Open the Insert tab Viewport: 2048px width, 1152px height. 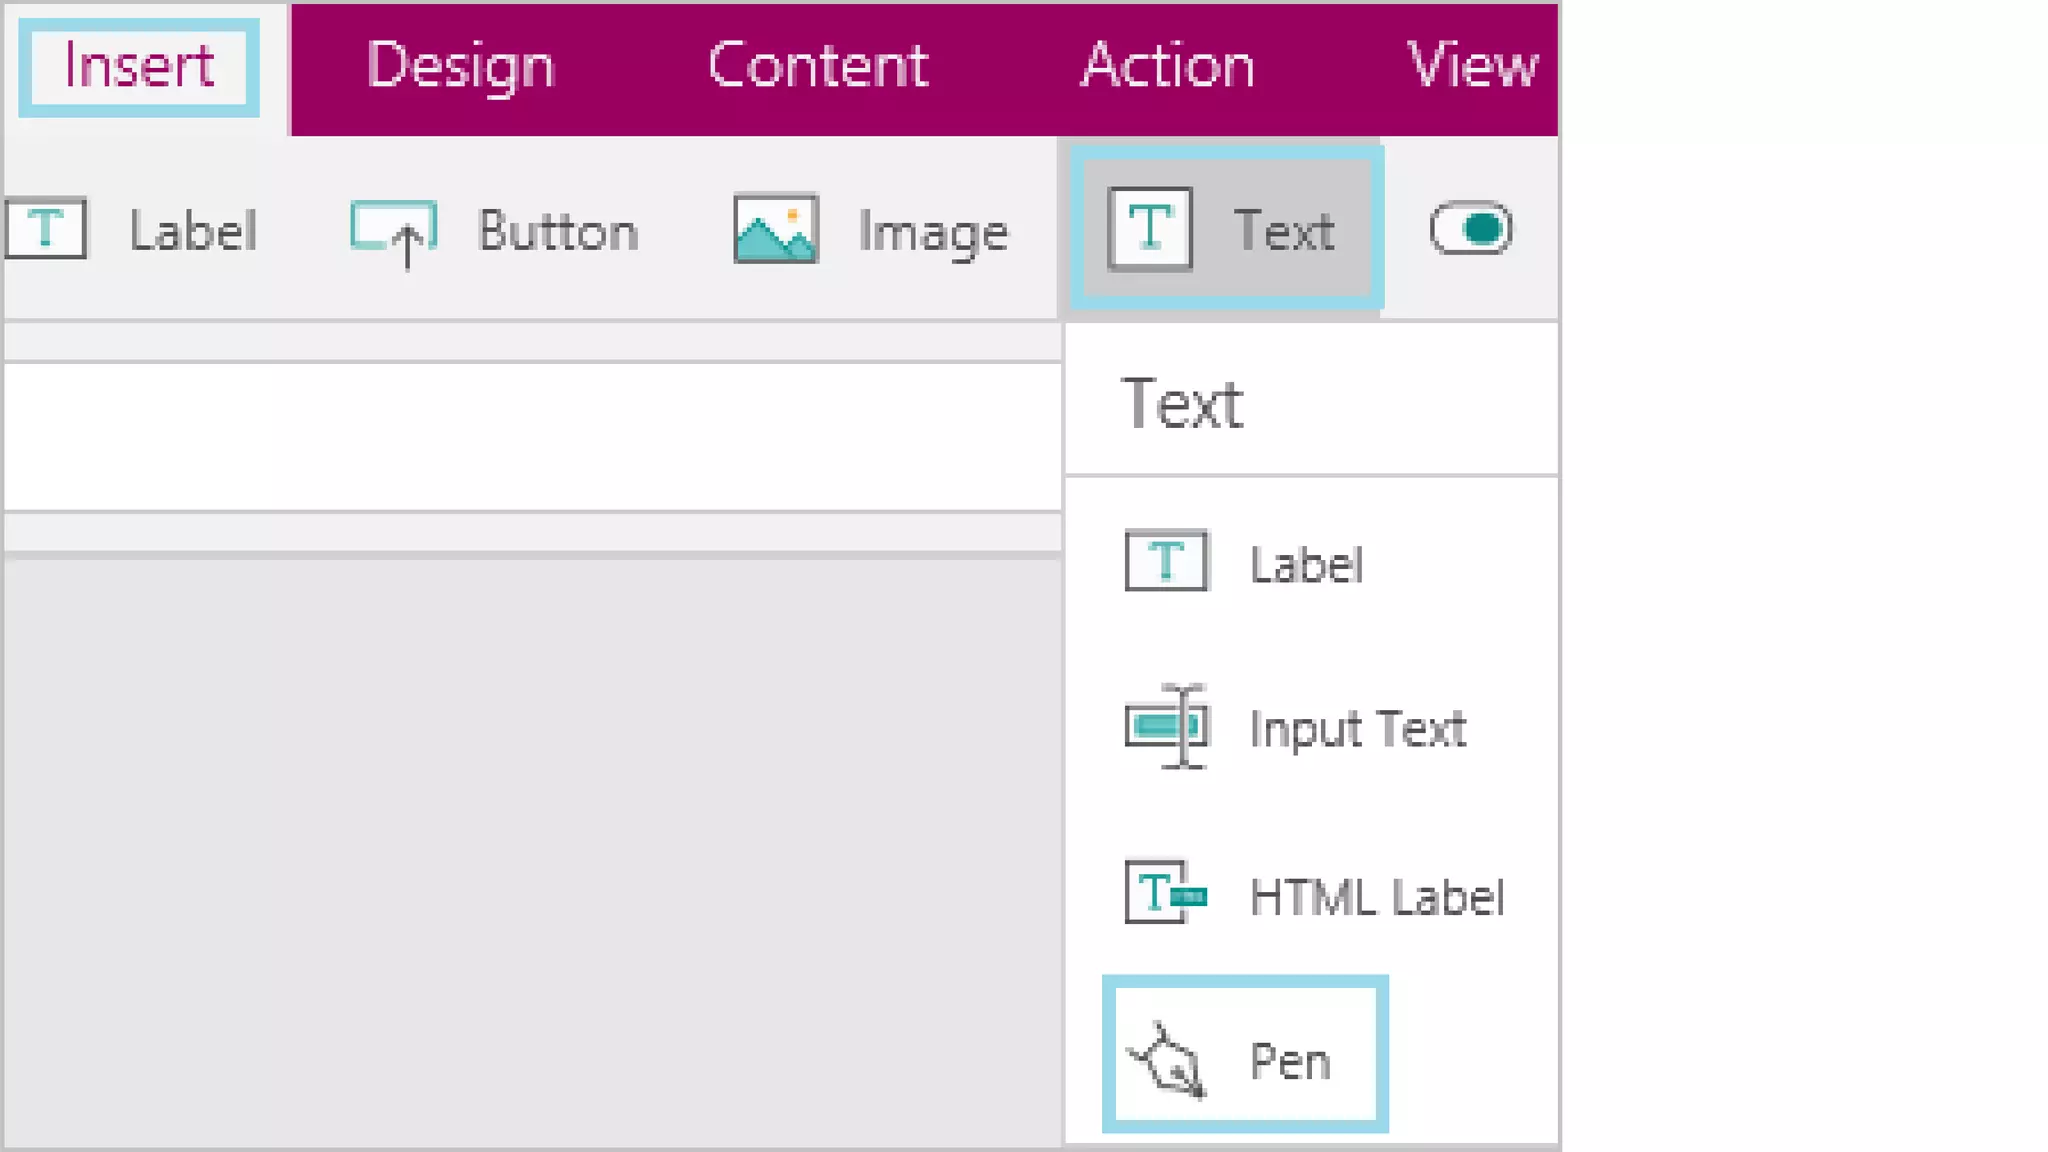coord(139,66)
